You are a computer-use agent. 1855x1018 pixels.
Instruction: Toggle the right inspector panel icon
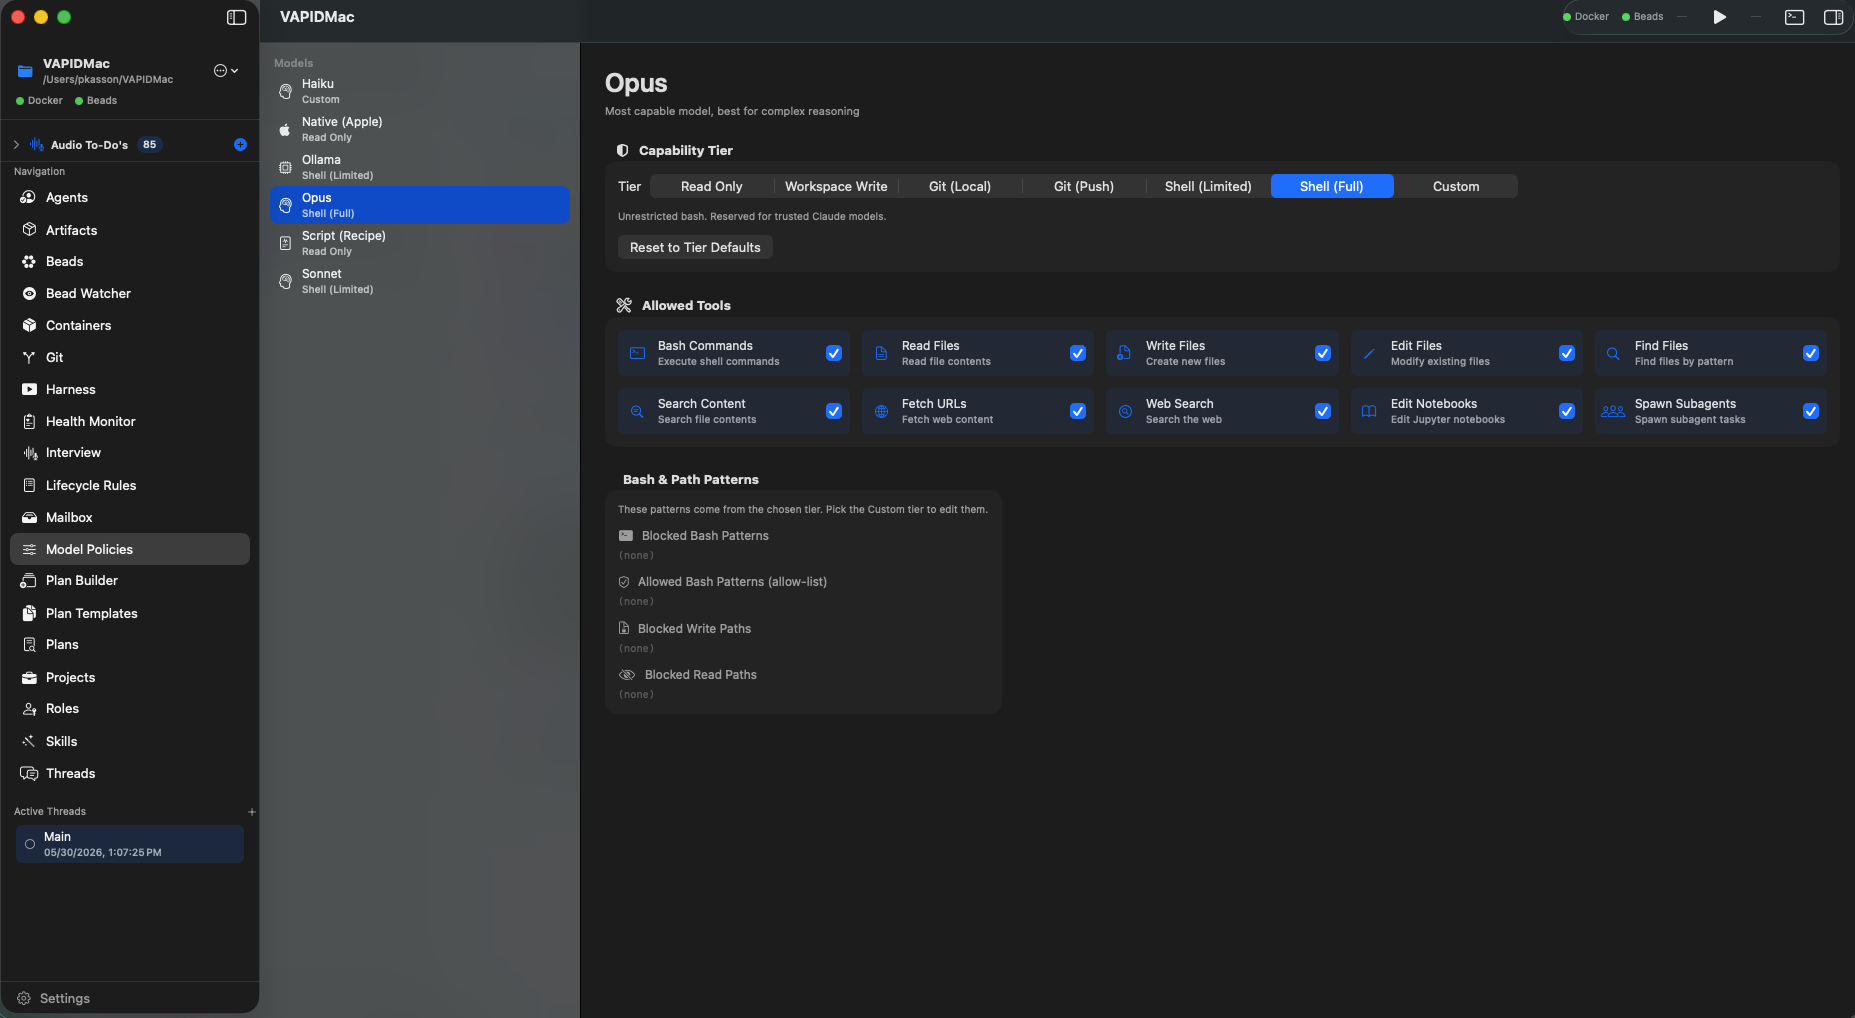click(x=1834, y=17)
